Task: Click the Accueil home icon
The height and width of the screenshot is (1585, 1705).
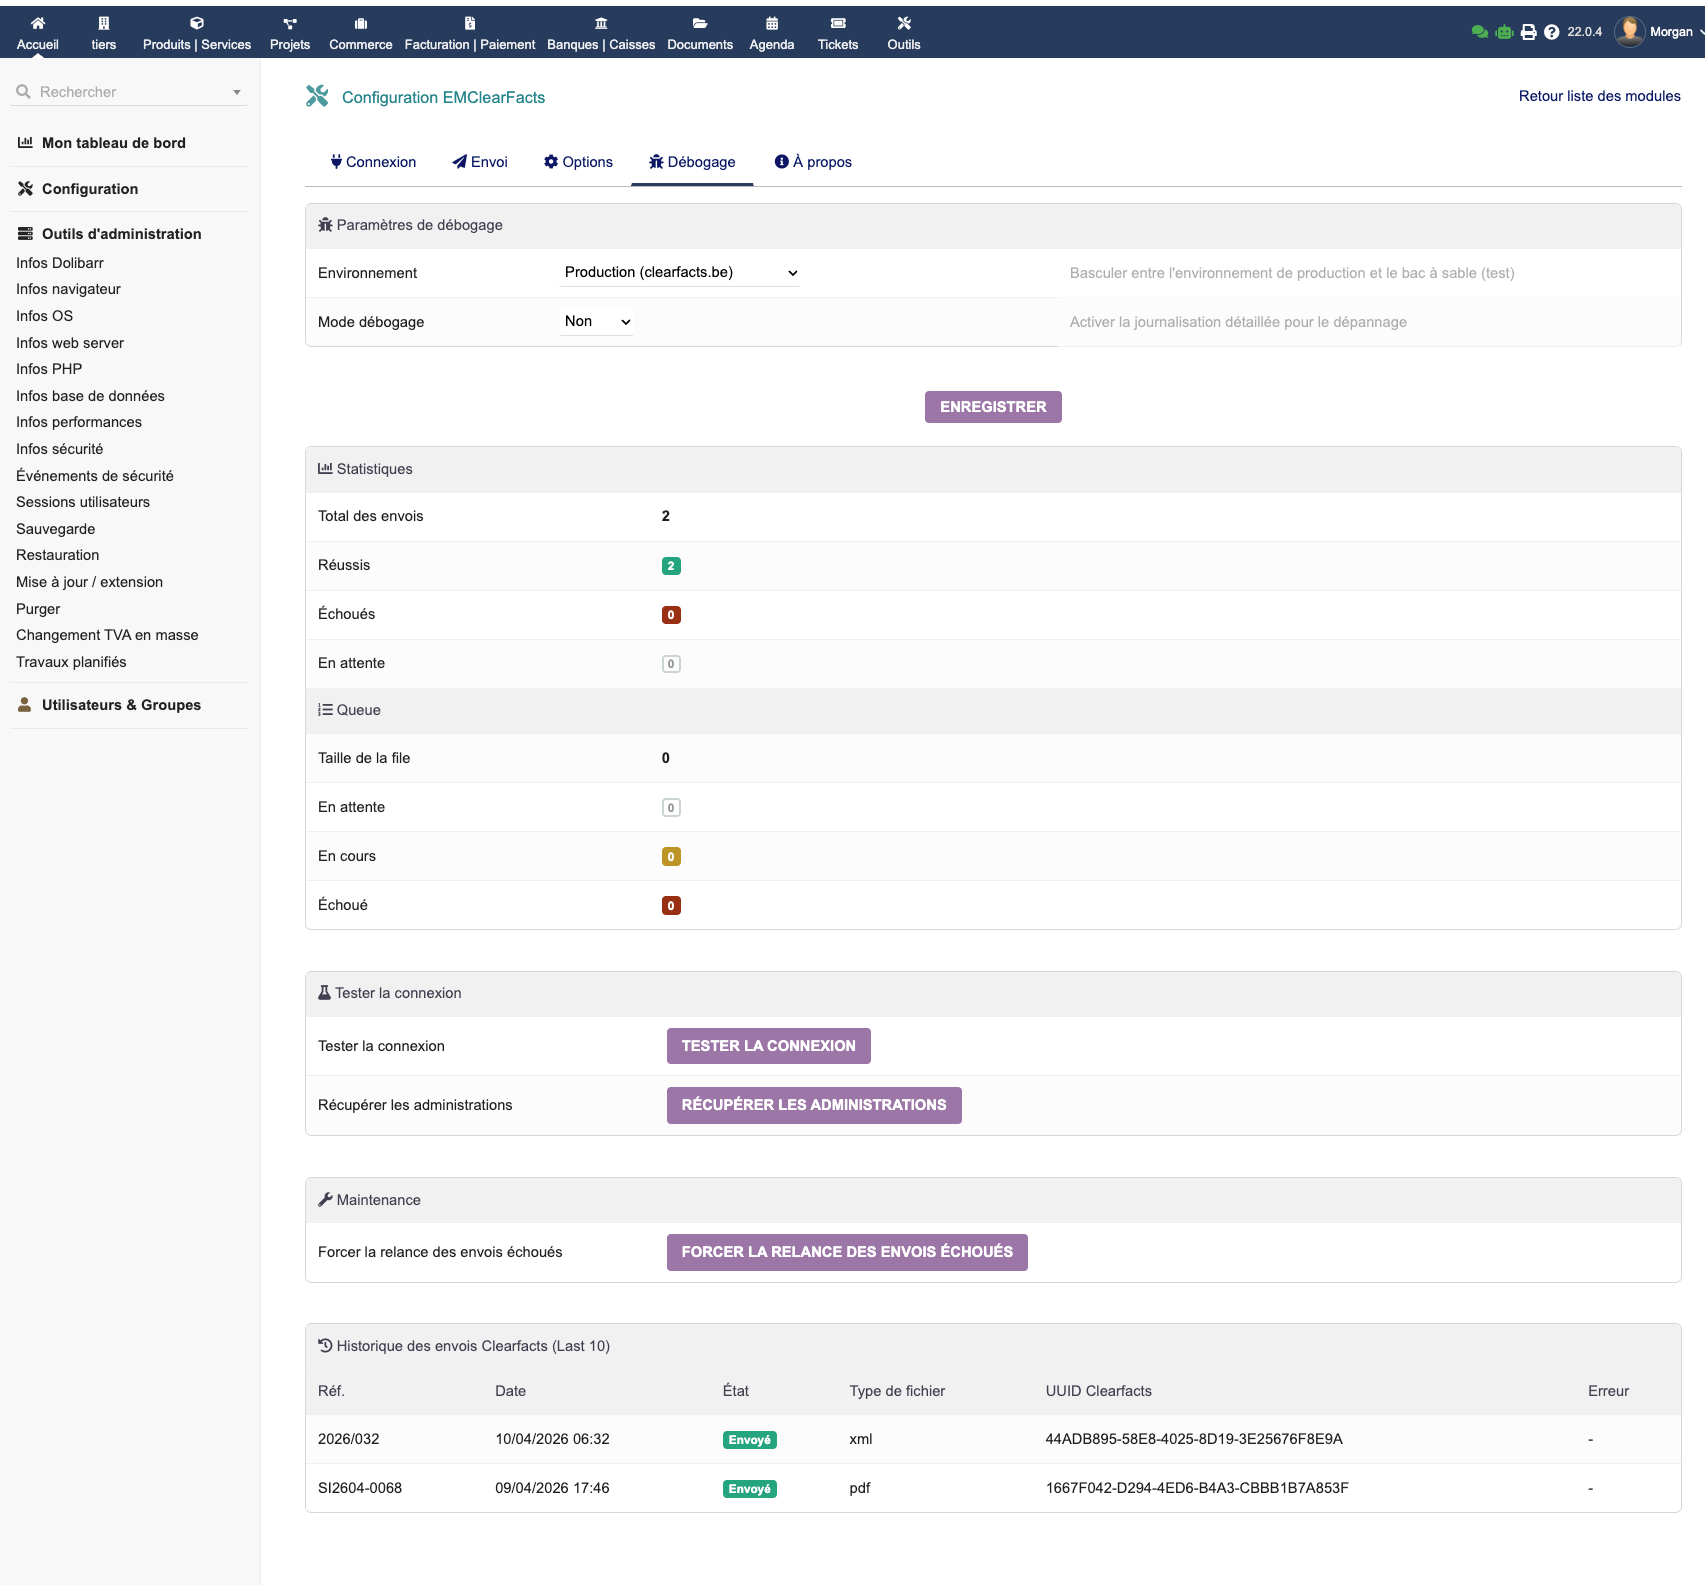Action: [38, 23]
